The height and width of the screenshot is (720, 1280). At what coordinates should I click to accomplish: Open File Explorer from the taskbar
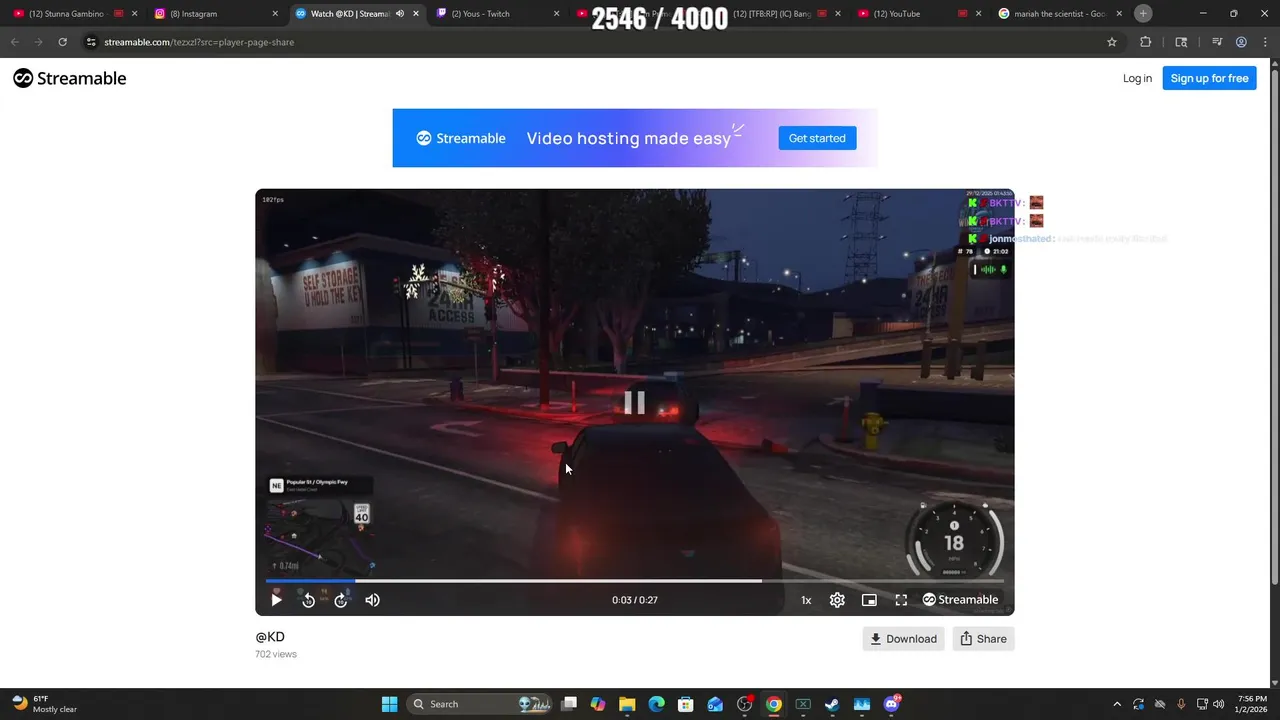click(x=627, y=704)
